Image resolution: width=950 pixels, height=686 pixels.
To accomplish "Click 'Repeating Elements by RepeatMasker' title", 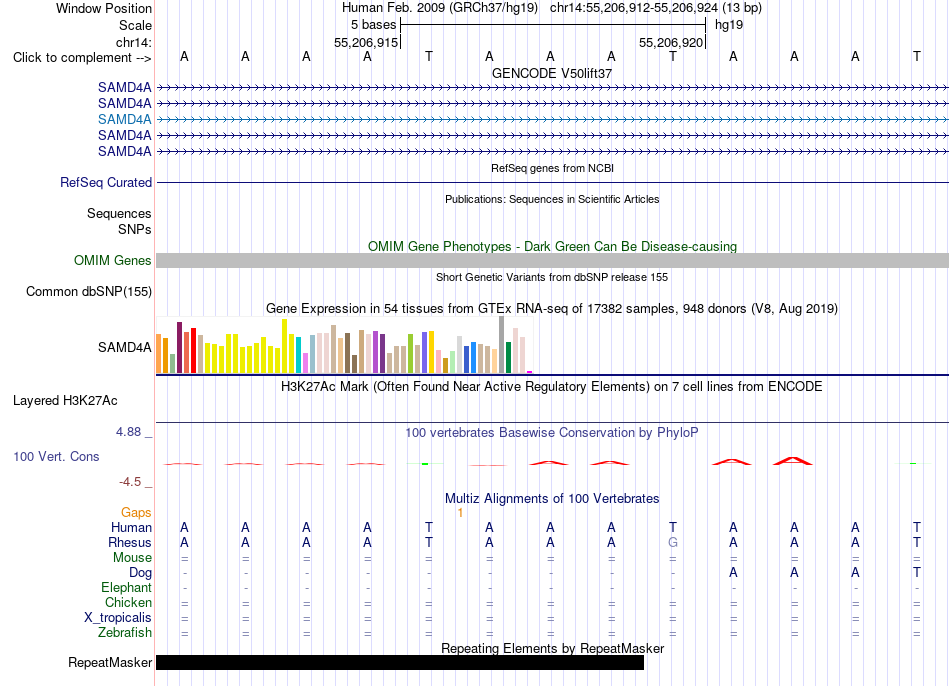I will tap(552, 648).
